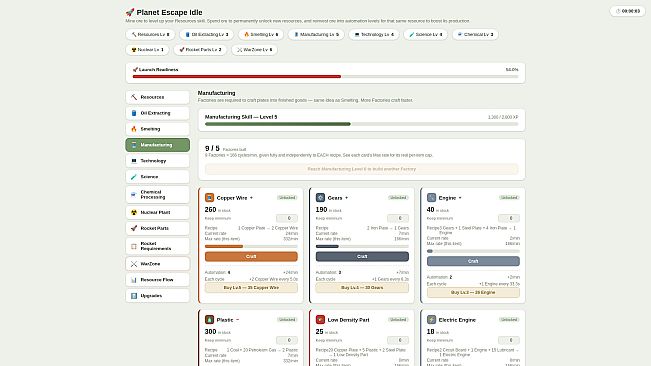The image size is (651, 366).
Task: Click the Craft button on the Gears card
Action: 362,256
